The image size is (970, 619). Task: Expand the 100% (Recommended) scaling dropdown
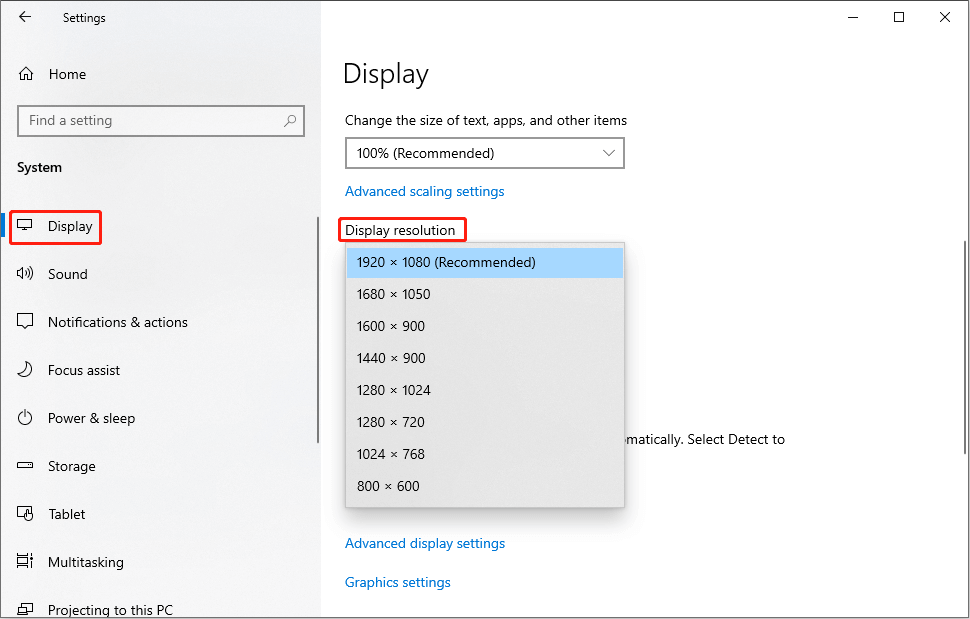pyautogui.click(x=484, y=153)
